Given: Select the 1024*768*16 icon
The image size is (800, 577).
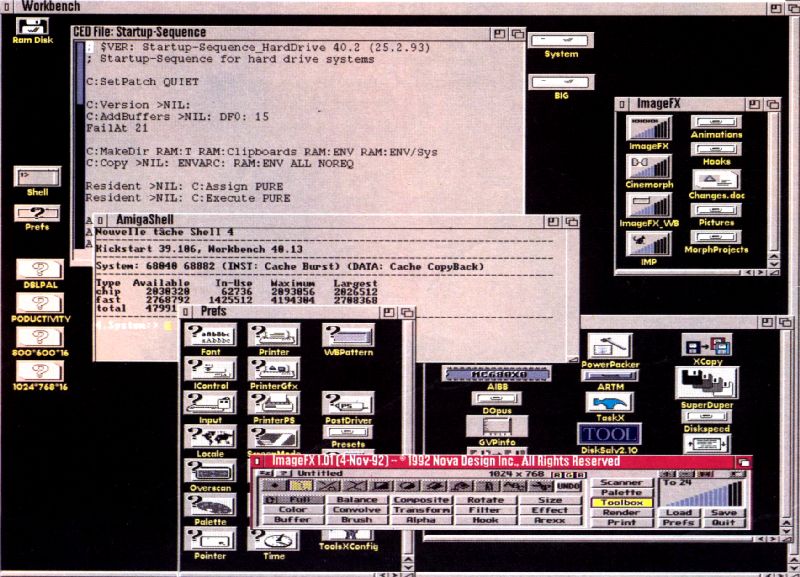Looking at the screenshot, I should [x=40, y=371].
